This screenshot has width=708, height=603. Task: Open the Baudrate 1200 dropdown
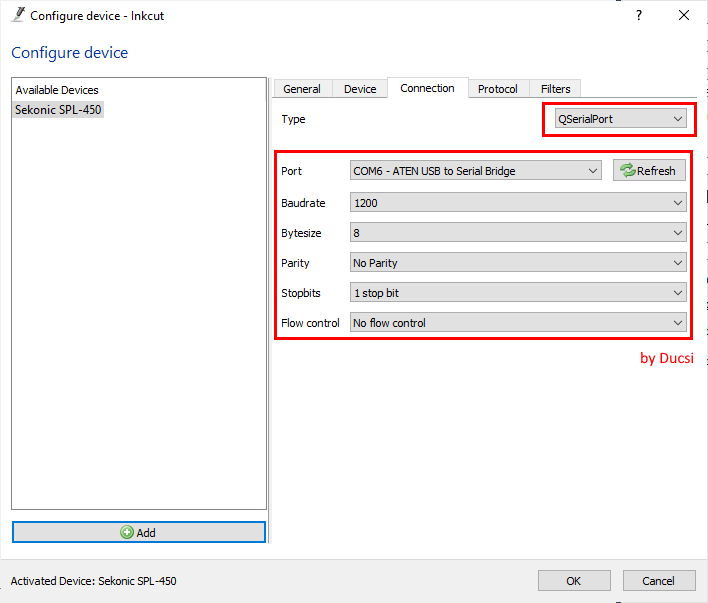coord(518,203)
